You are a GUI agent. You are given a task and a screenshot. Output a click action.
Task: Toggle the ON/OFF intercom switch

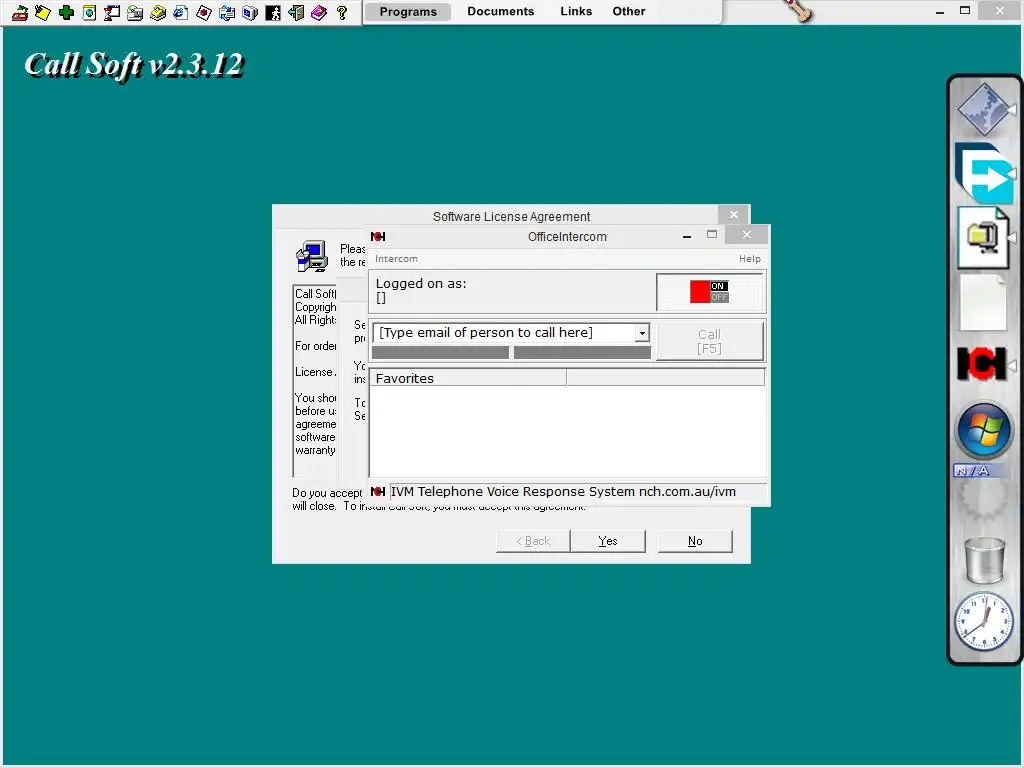(x=709, y=291)
